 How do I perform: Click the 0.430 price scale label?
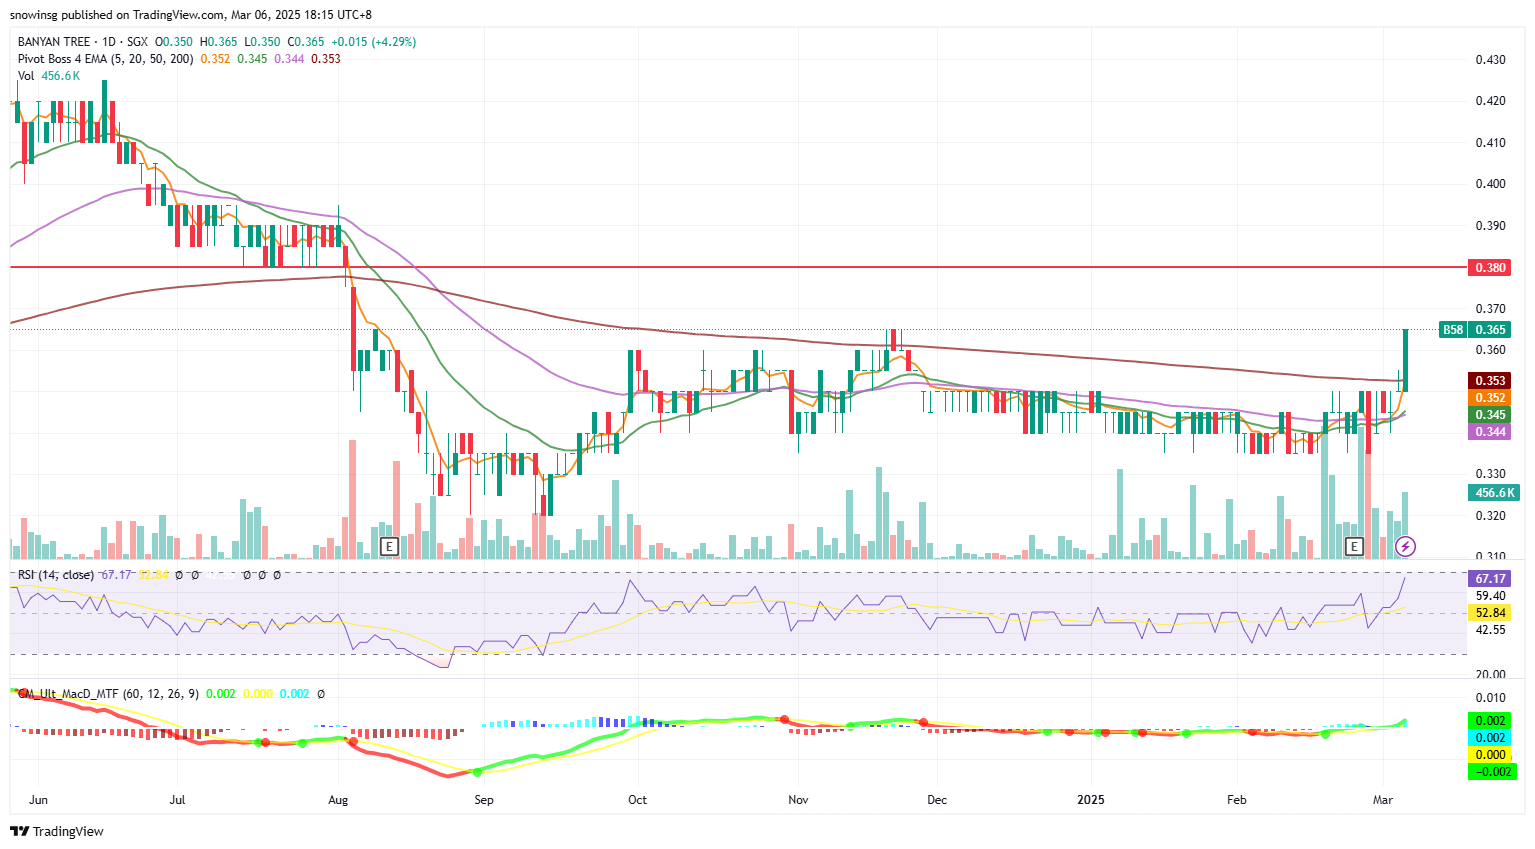coord(1490,59)
